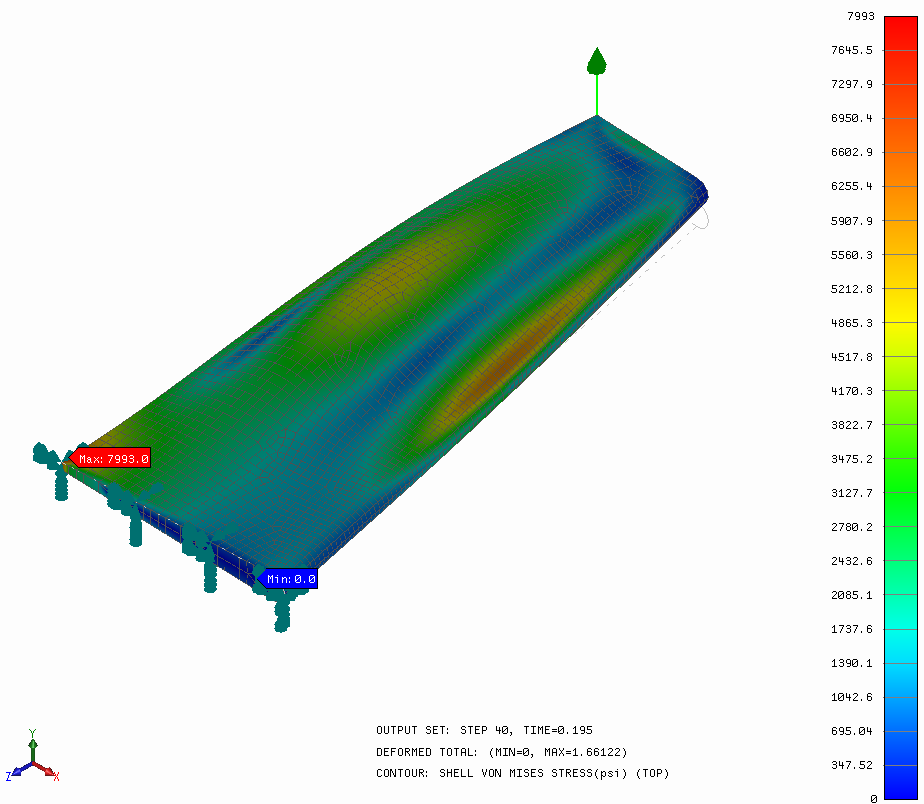Click legend value 7297.9
Viewport: 924px width, 804px height.
coord(852,84)
